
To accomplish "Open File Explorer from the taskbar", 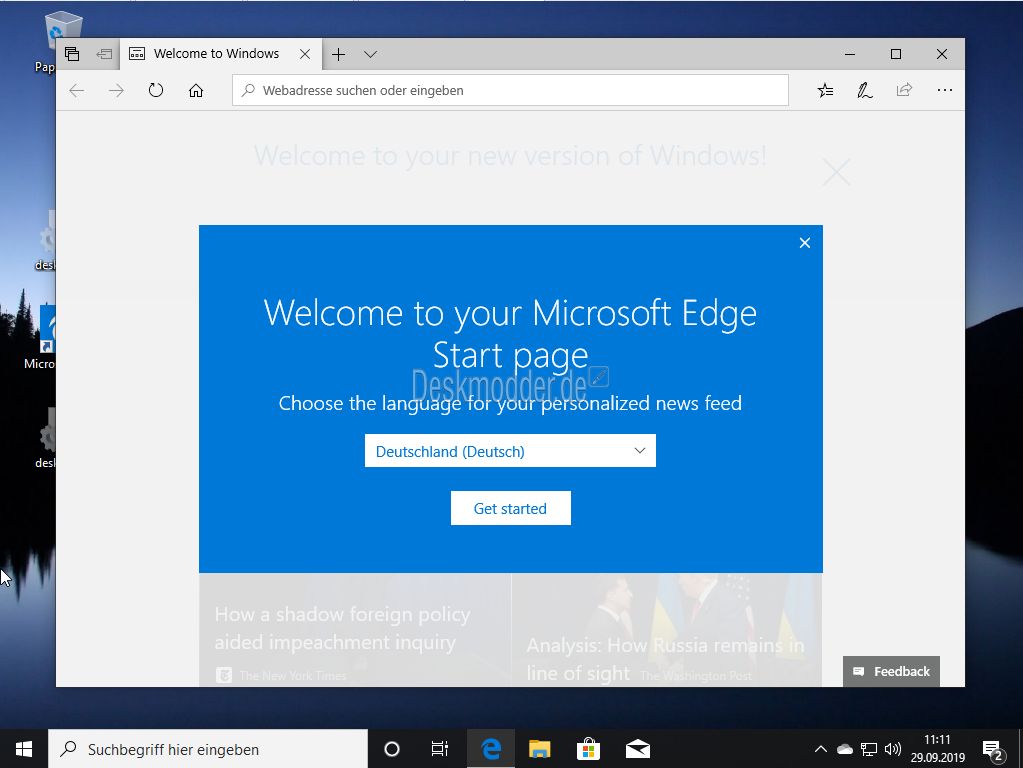I will pos(539,749).
